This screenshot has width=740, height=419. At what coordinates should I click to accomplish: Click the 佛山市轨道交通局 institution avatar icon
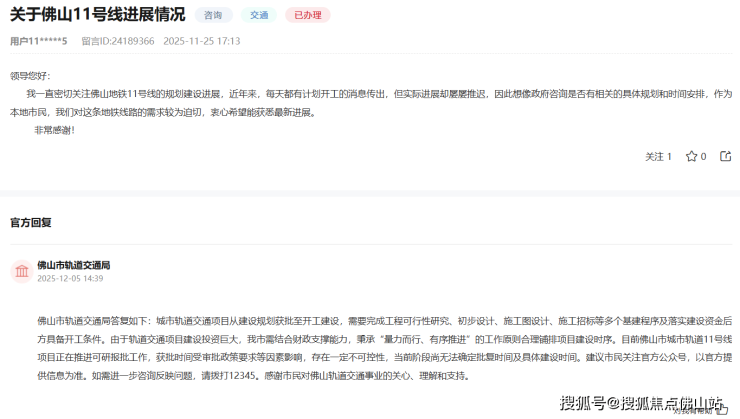click(x=22, y=271)
